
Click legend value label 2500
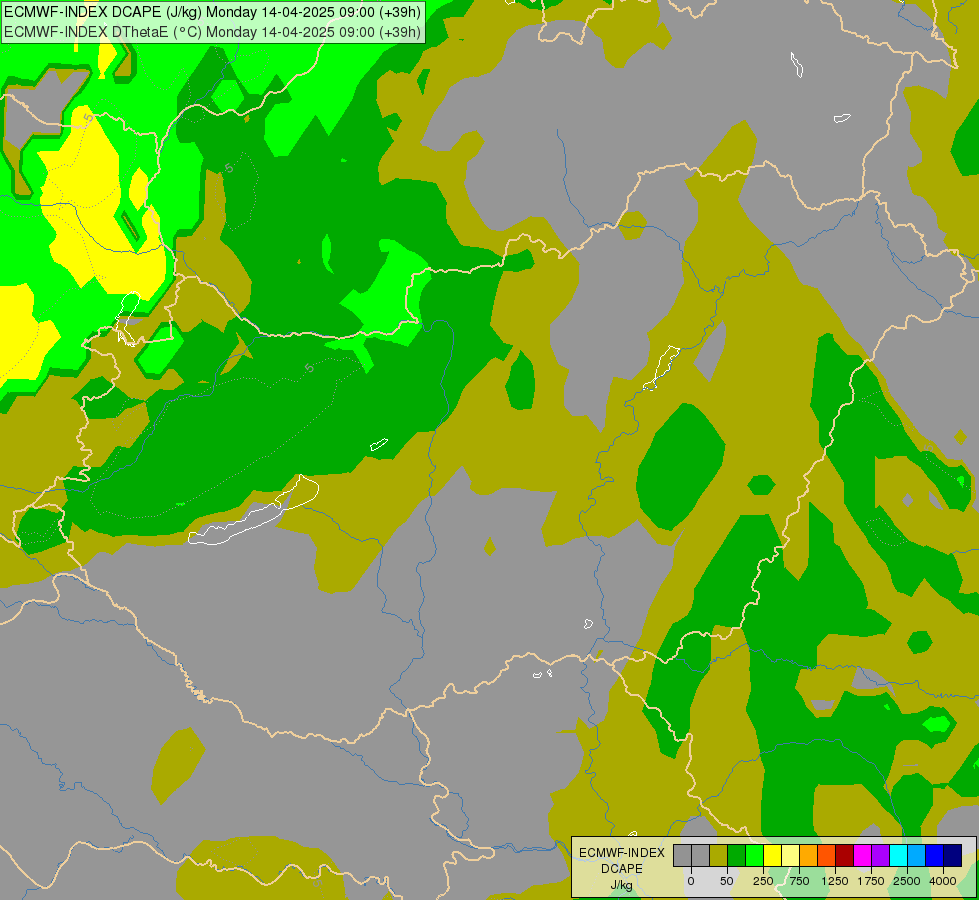907,881
